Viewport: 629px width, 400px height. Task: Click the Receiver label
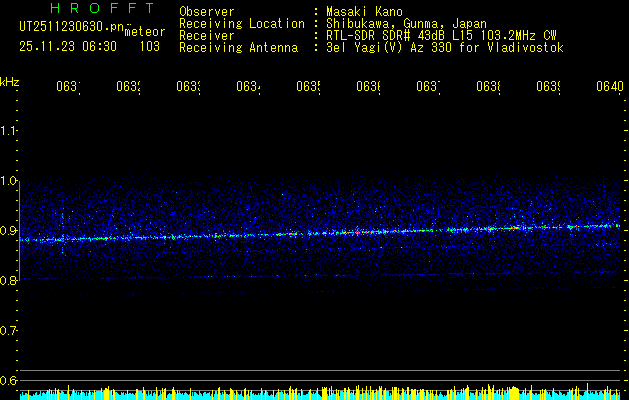pyautogui.click(x=207, y=36)
